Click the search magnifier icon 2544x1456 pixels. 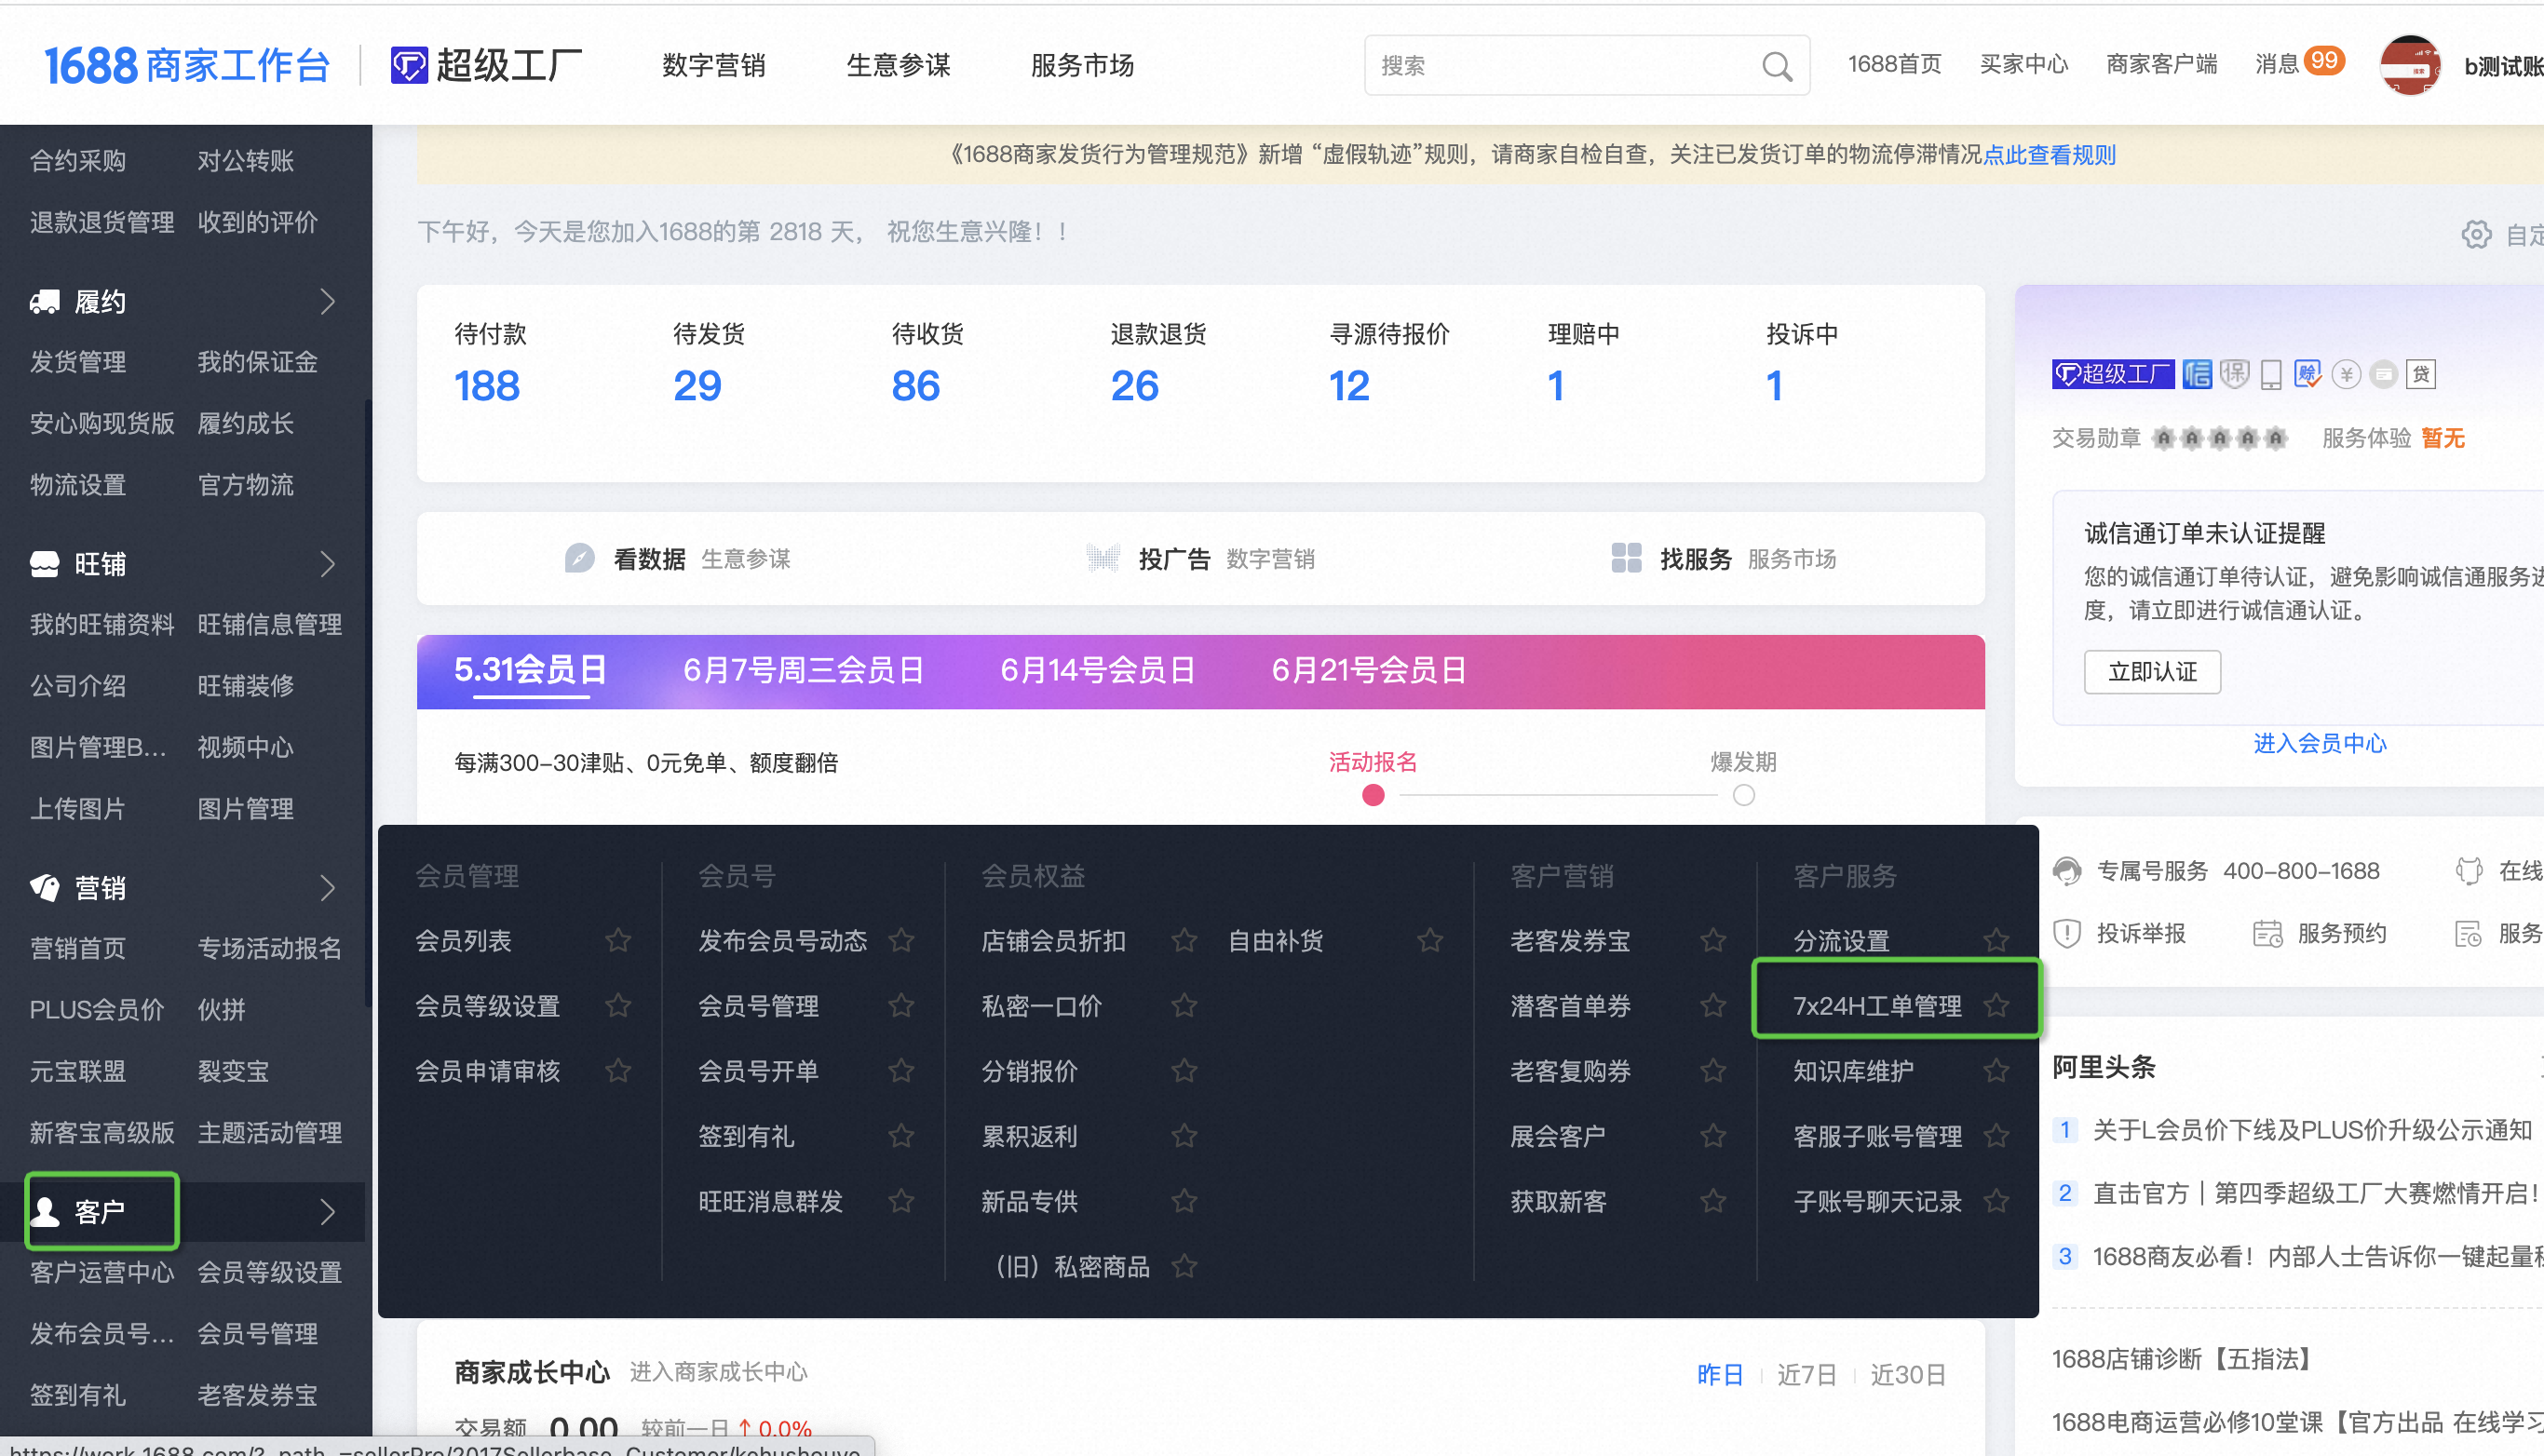click(1776, 66)
